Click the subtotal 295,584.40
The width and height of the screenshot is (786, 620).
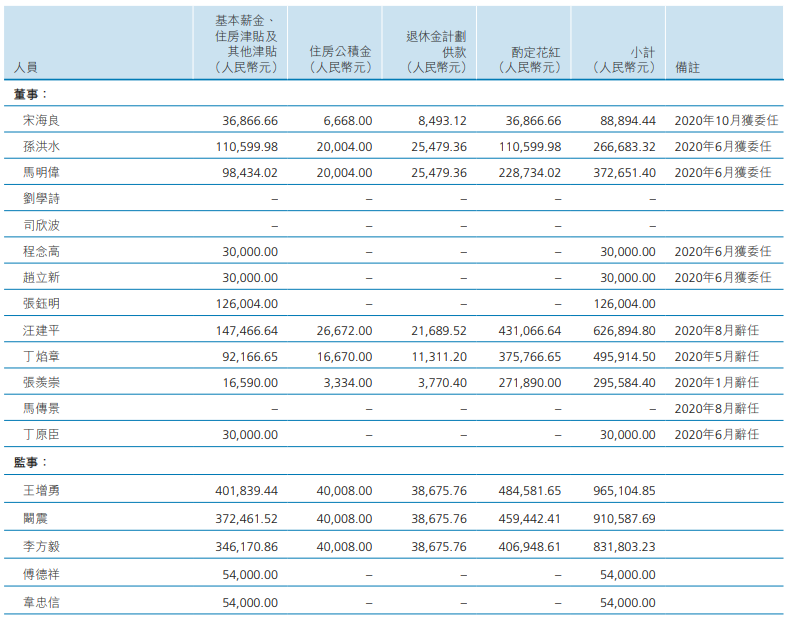point(625,383)
